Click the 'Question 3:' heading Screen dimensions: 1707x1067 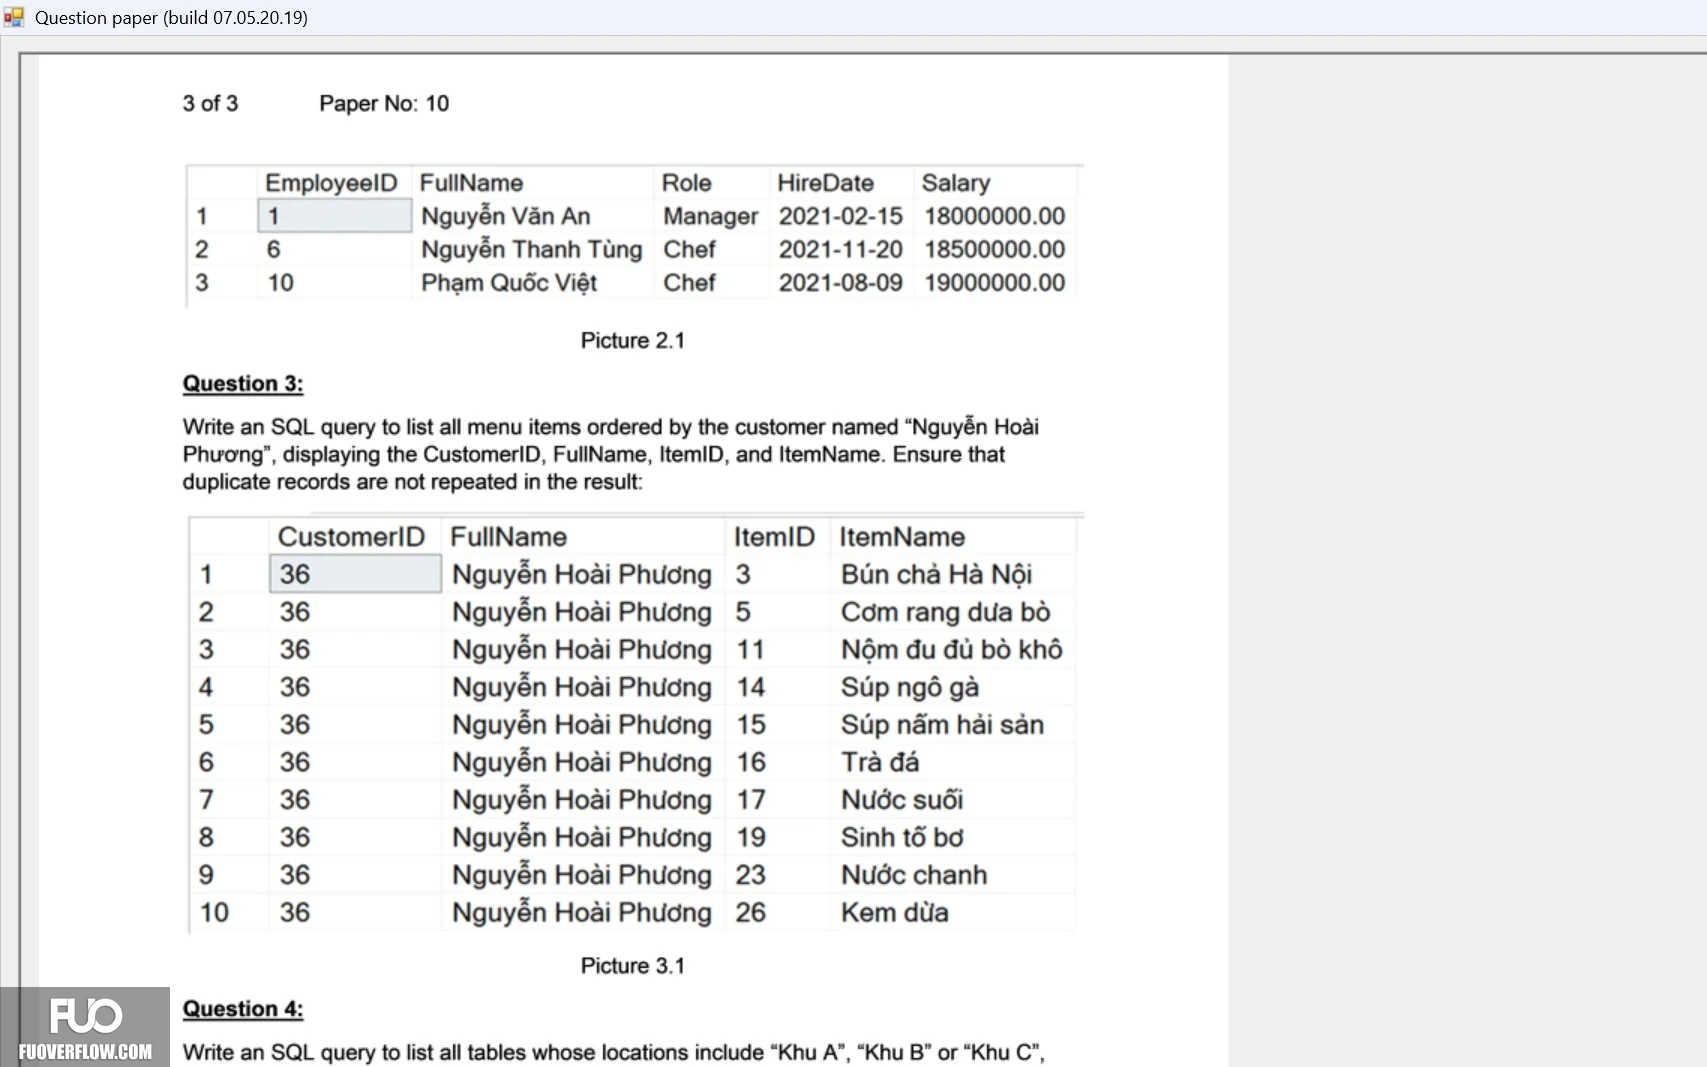(243, 384)
